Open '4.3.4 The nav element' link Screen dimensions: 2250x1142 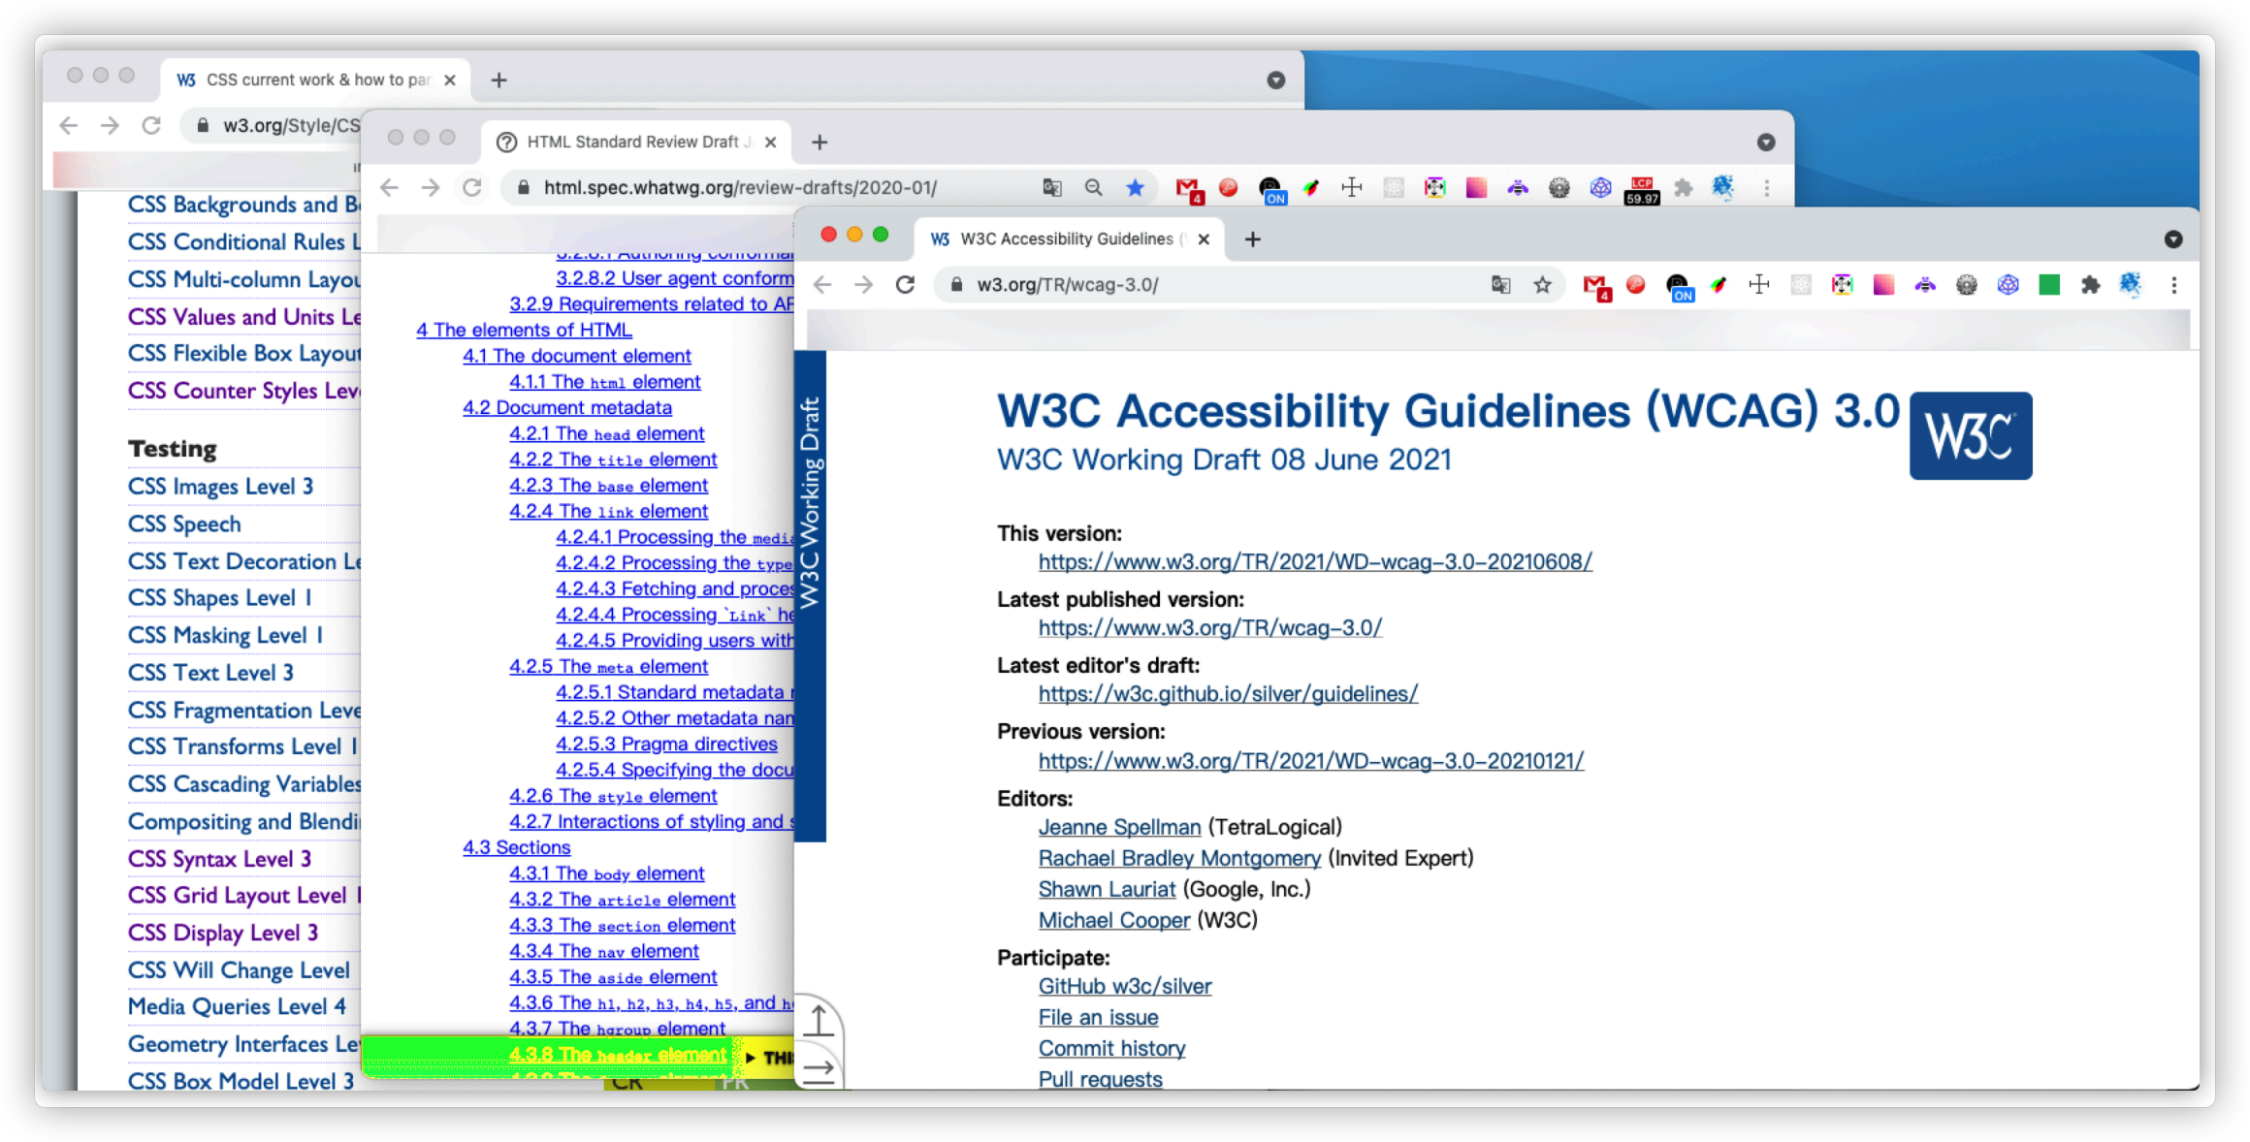pyautogui.click(x=604, y=951)
